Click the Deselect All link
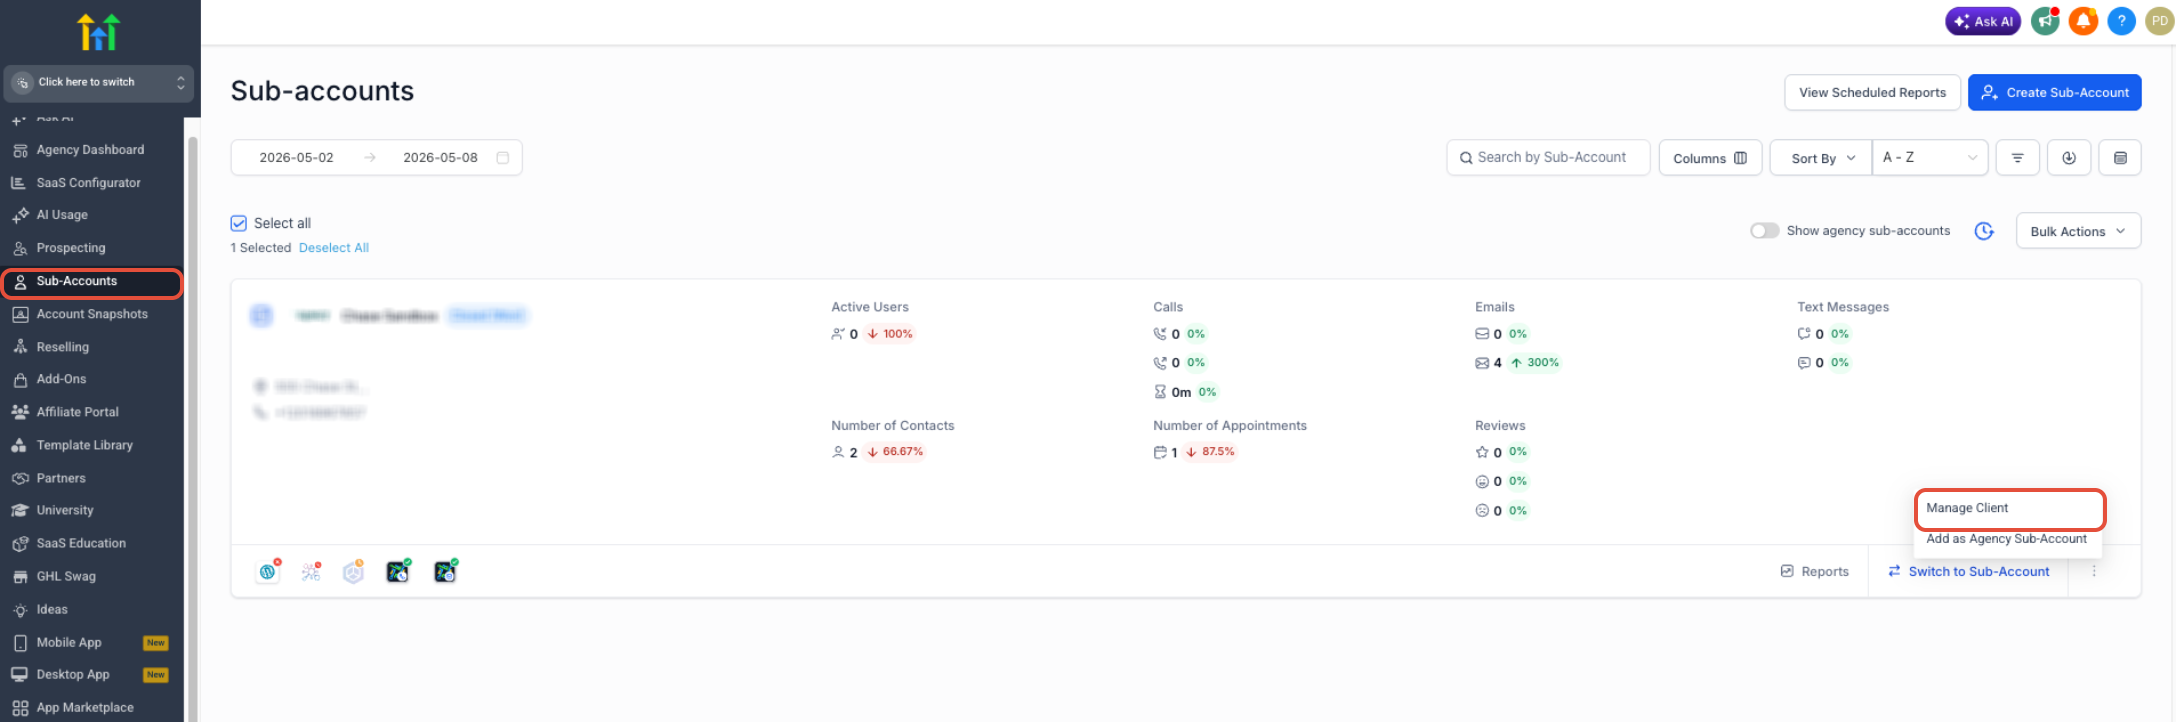The image size is (2176, 722). click(334, 248)
